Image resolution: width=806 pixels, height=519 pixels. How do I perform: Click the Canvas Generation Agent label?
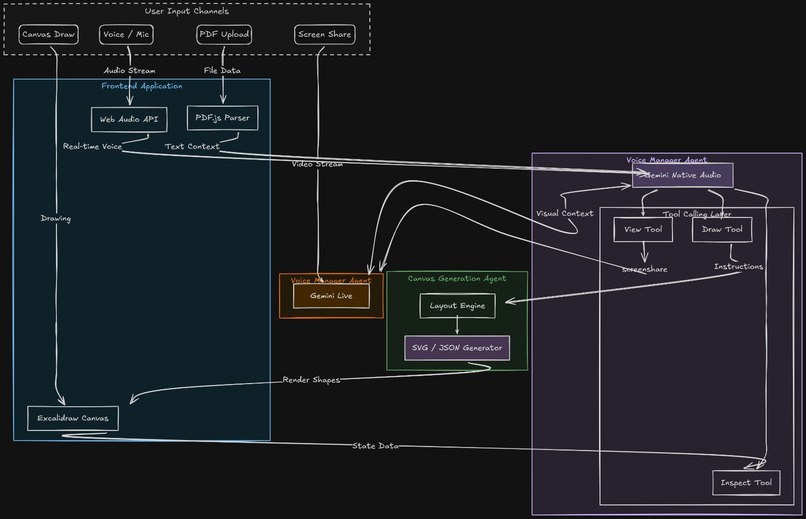click(457, 279)
